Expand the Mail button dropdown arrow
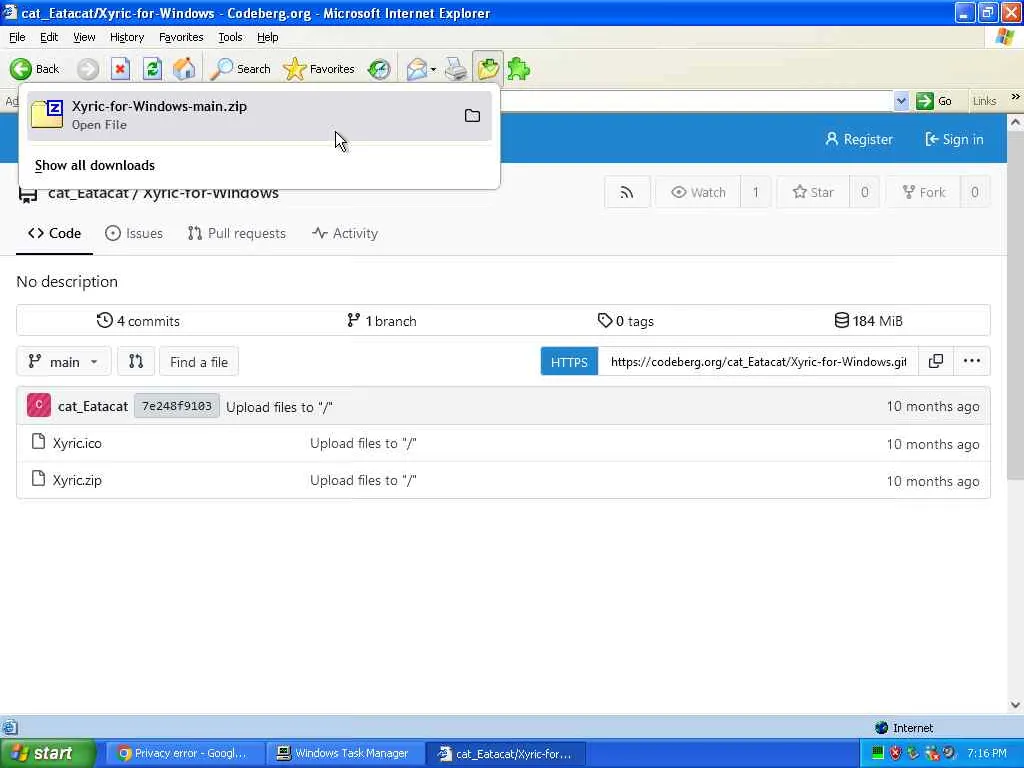The width and height of the screenshot is (1024, 768). click(x=433, y=69)
